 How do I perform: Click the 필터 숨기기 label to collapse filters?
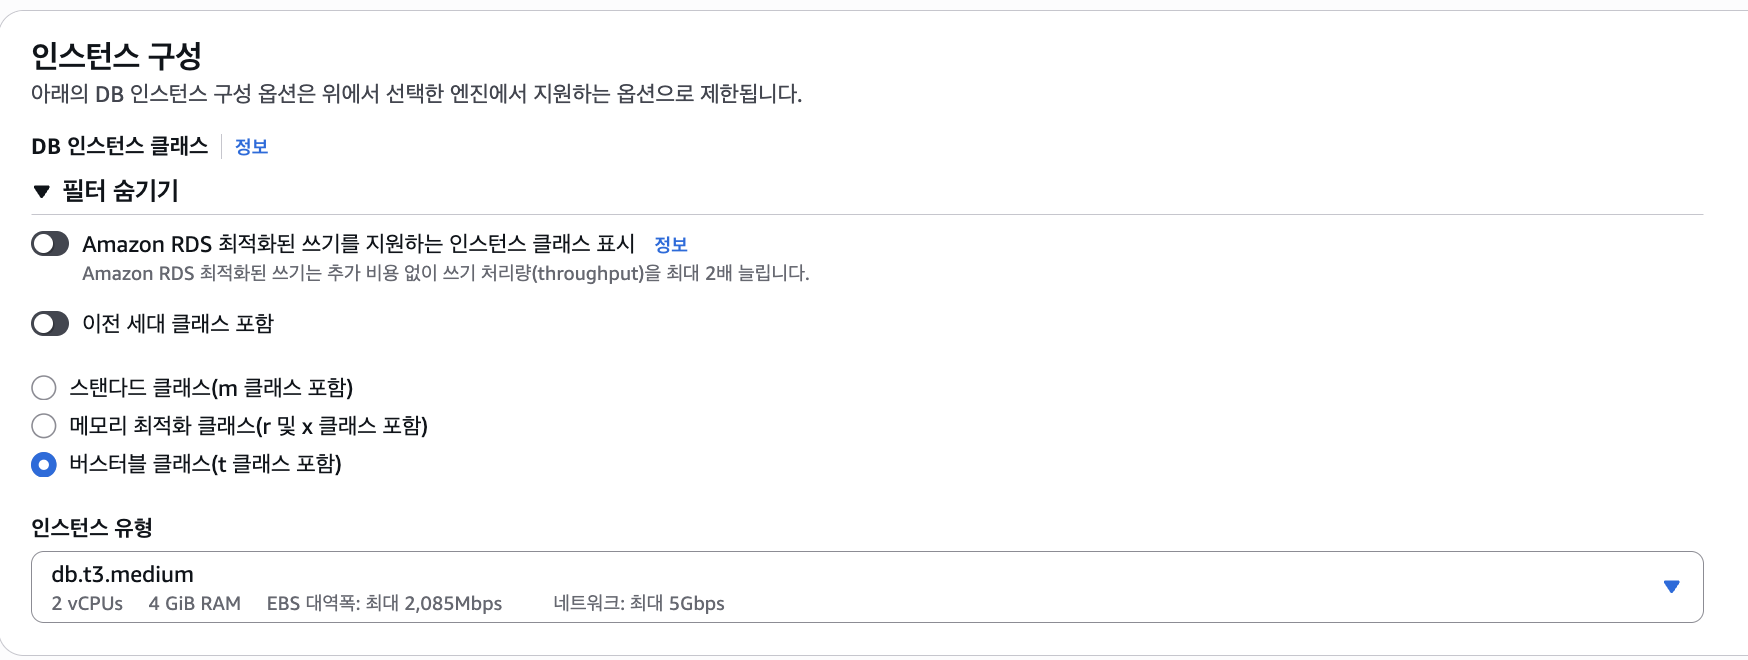point(120,190)
